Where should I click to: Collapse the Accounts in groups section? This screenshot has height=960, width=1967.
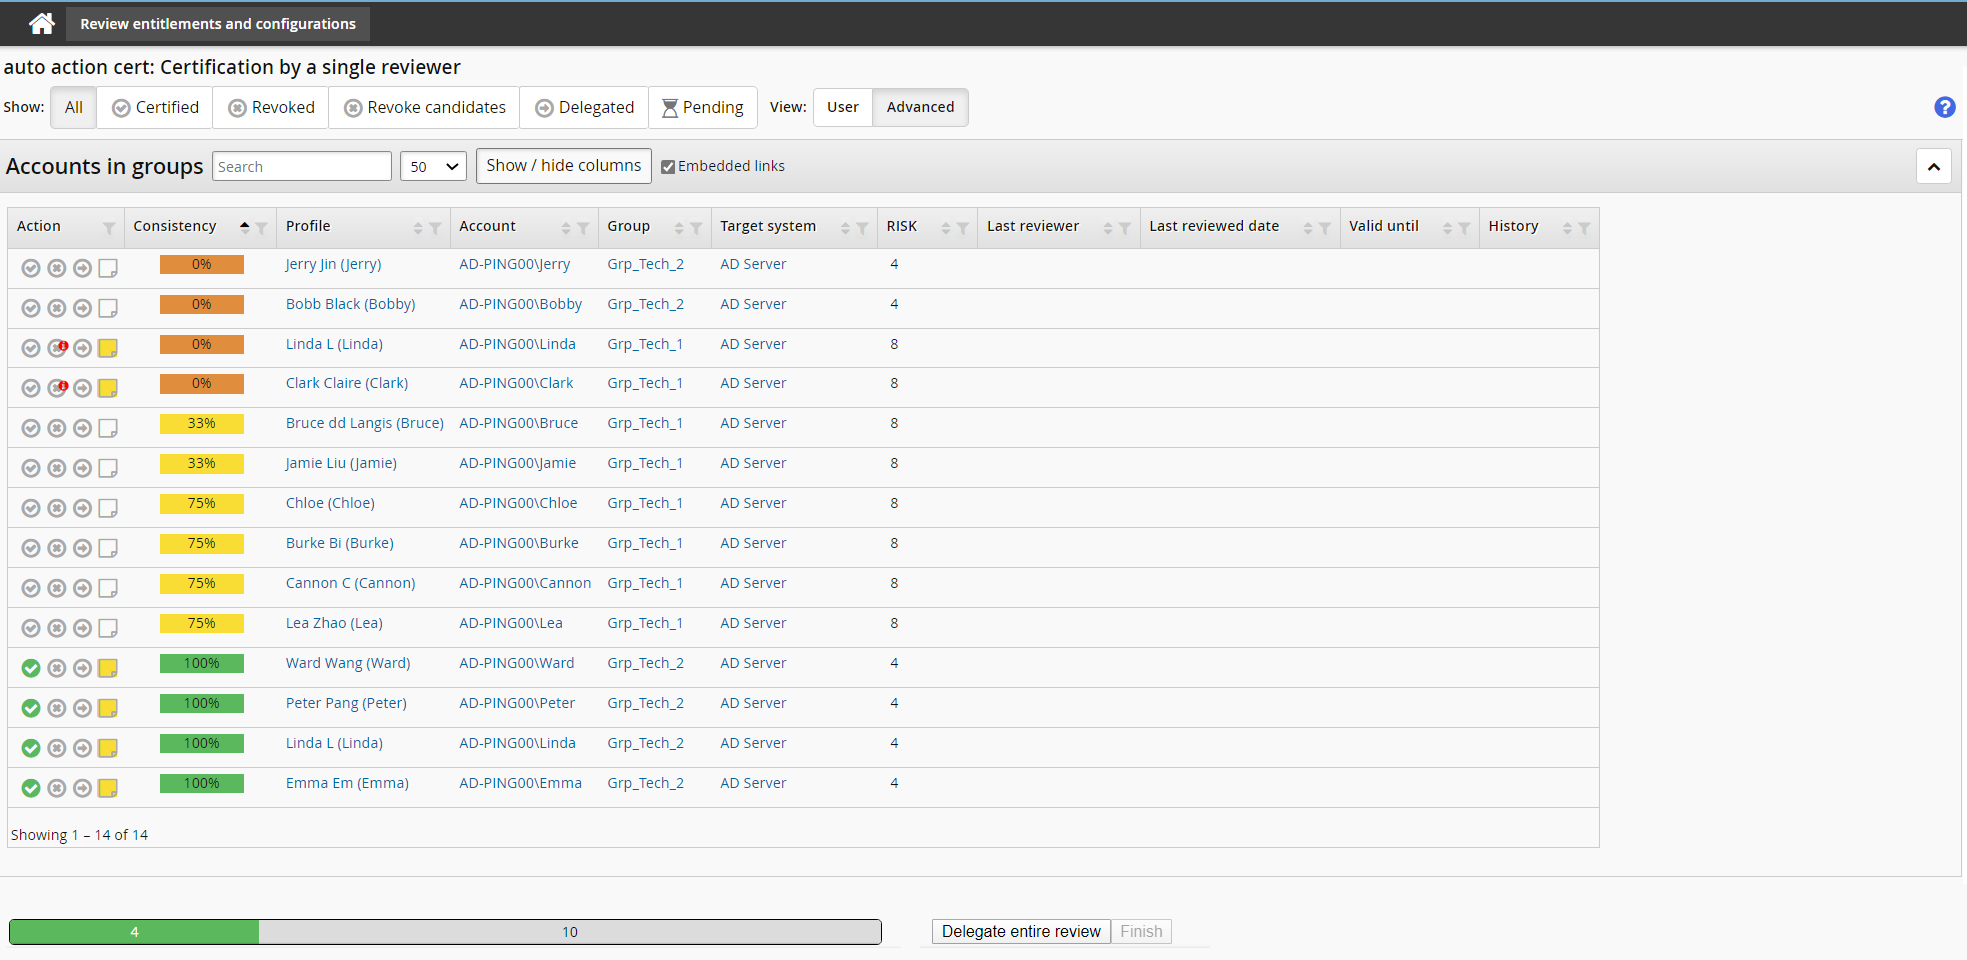click(x=1933, y=167)
